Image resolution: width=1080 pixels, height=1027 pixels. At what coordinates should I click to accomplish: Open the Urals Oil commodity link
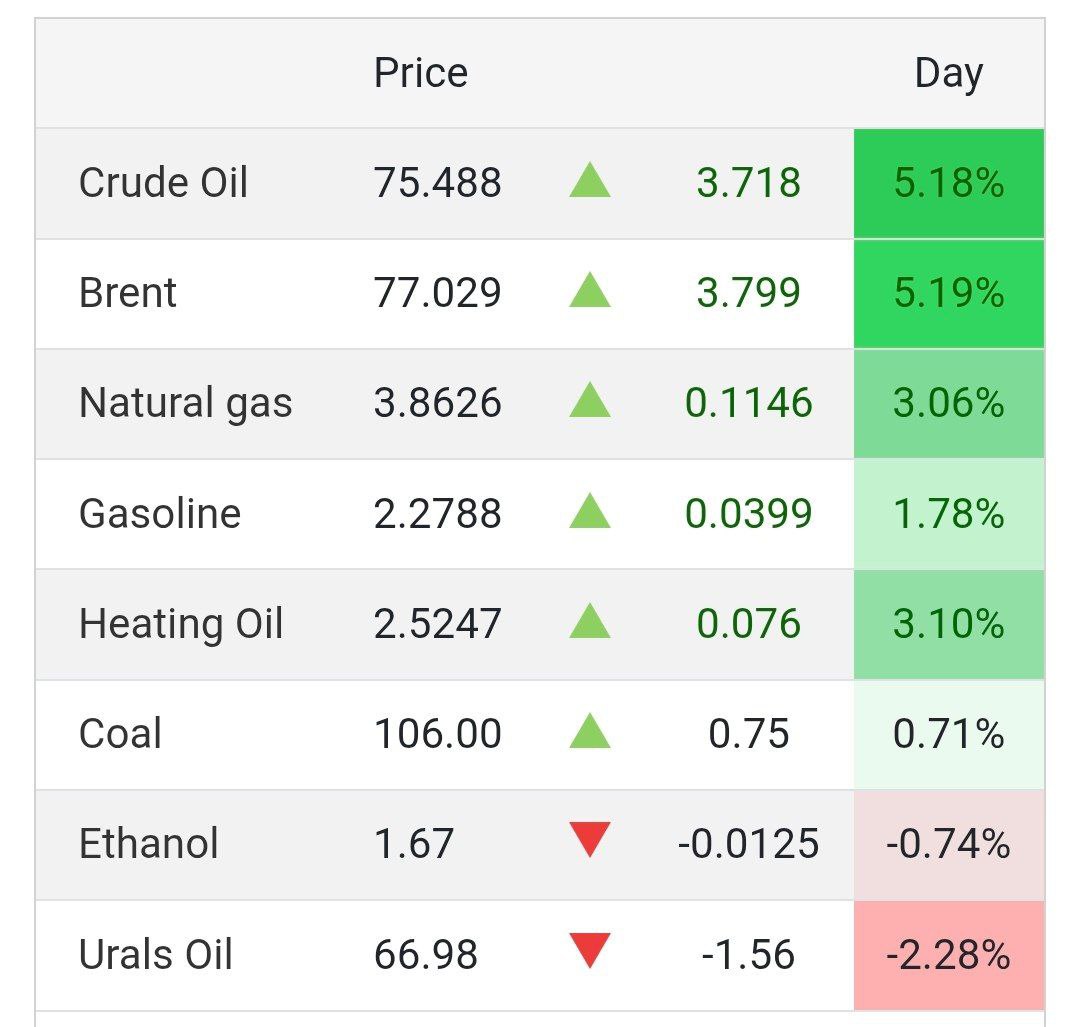coord(156,954)
